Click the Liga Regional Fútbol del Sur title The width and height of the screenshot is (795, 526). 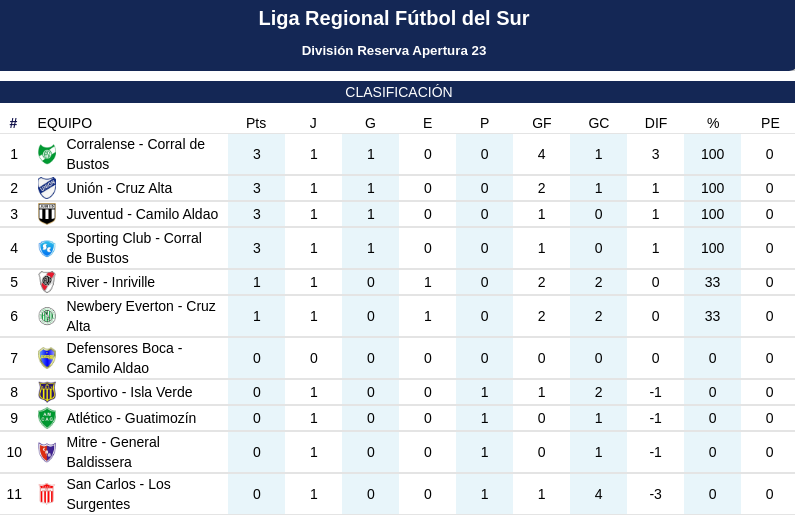[394, 18]
